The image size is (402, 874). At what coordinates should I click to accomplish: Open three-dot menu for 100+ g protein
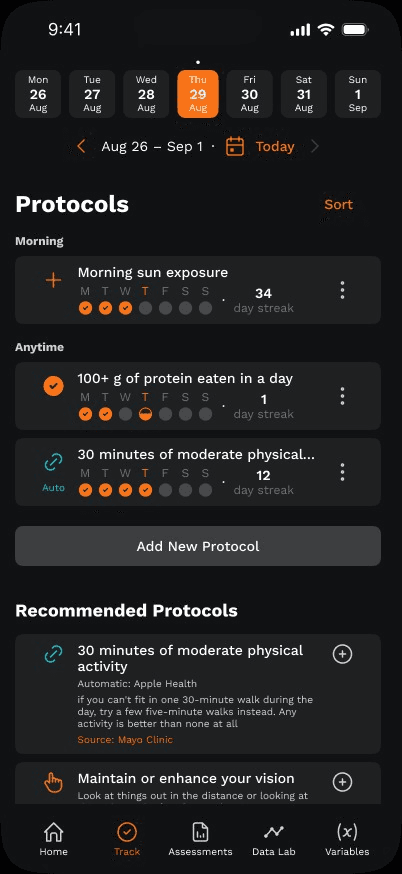point(342,396)
